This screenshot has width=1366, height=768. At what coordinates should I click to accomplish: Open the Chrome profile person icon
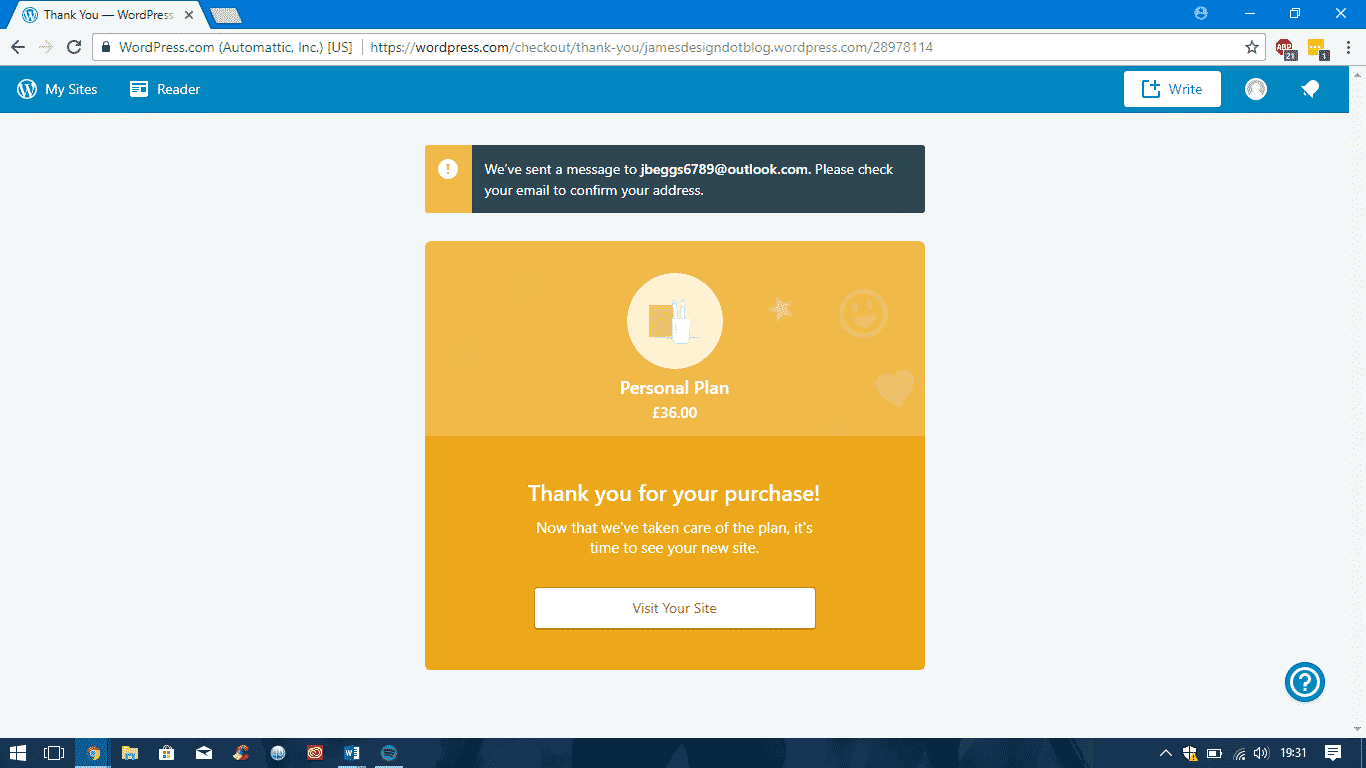pos(1201,13)
